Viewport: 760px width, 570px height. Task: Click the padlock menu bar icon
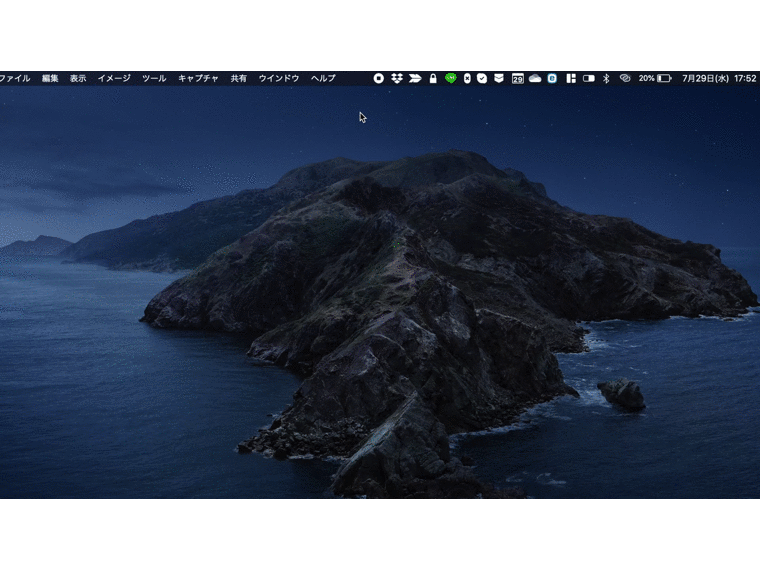(x=433, y=78)
